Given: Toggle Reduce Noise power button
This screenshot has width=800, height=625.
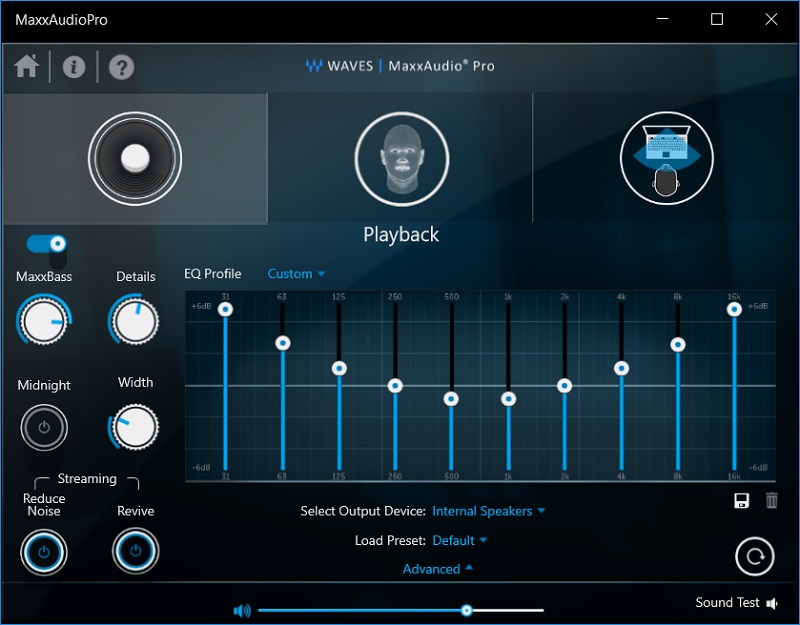Looking at the screenshot, I should (x=44, y=552).
